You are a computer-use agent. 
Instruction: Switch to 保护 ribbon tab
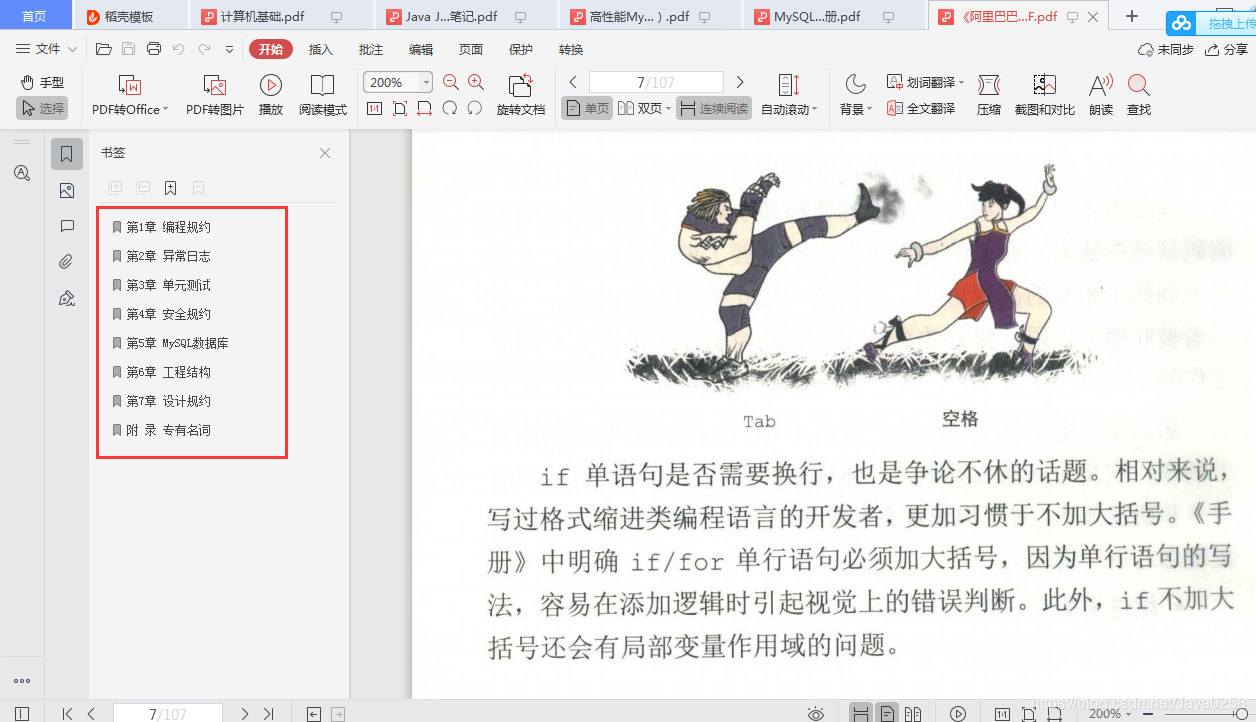(x=521, y=50)
